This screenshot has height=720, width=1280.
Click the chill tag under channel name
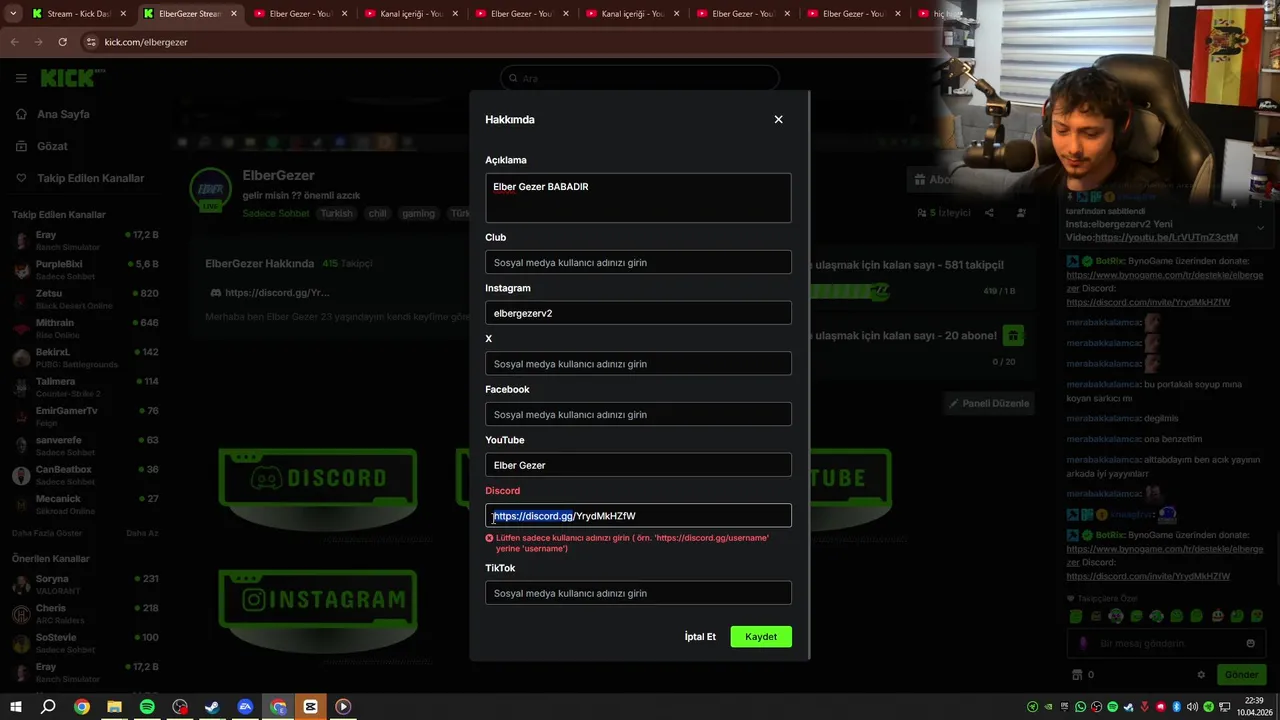[377, 213]
